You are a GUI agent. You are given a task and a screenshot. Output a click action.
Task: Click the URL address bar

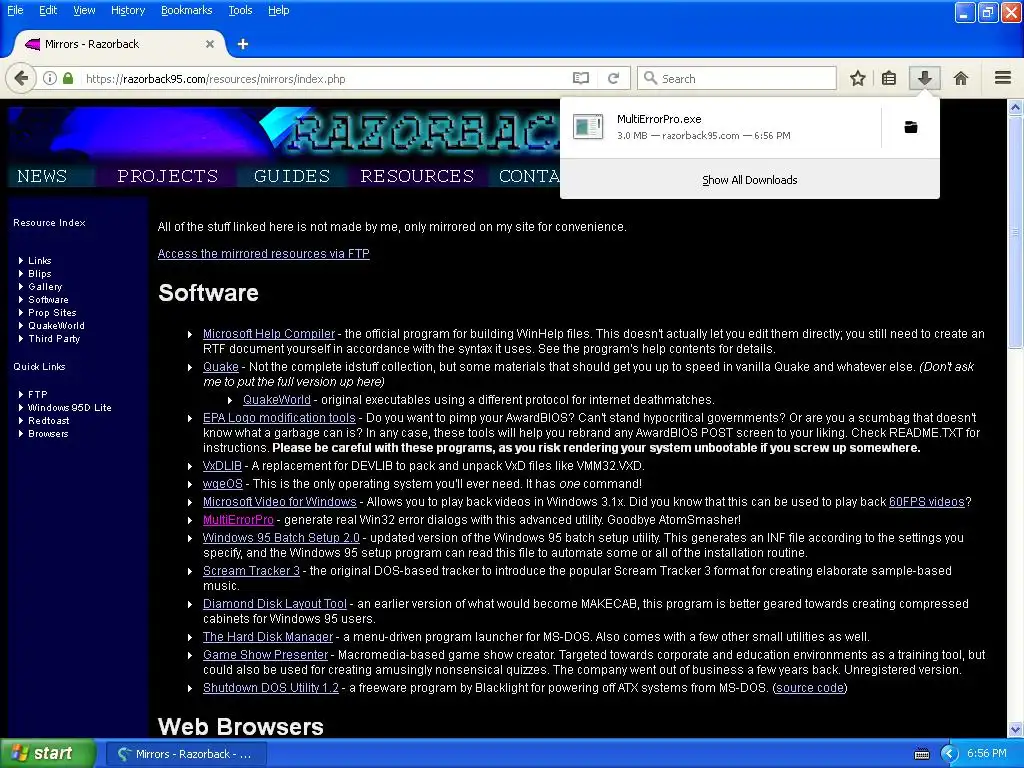[x=327, y=78]
